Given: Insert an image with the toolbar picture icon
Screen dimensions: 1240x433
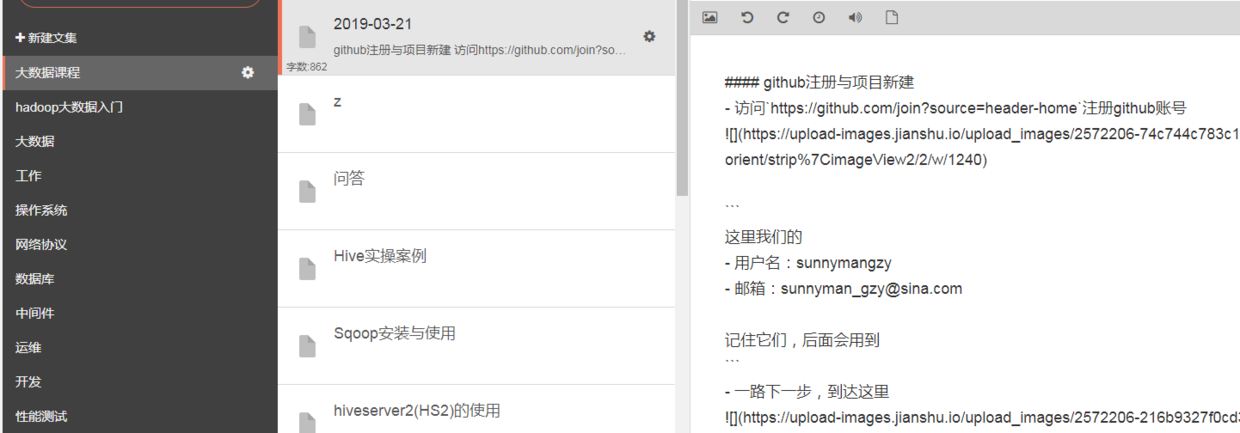Looking at the screenshot, I should [710, 17].
